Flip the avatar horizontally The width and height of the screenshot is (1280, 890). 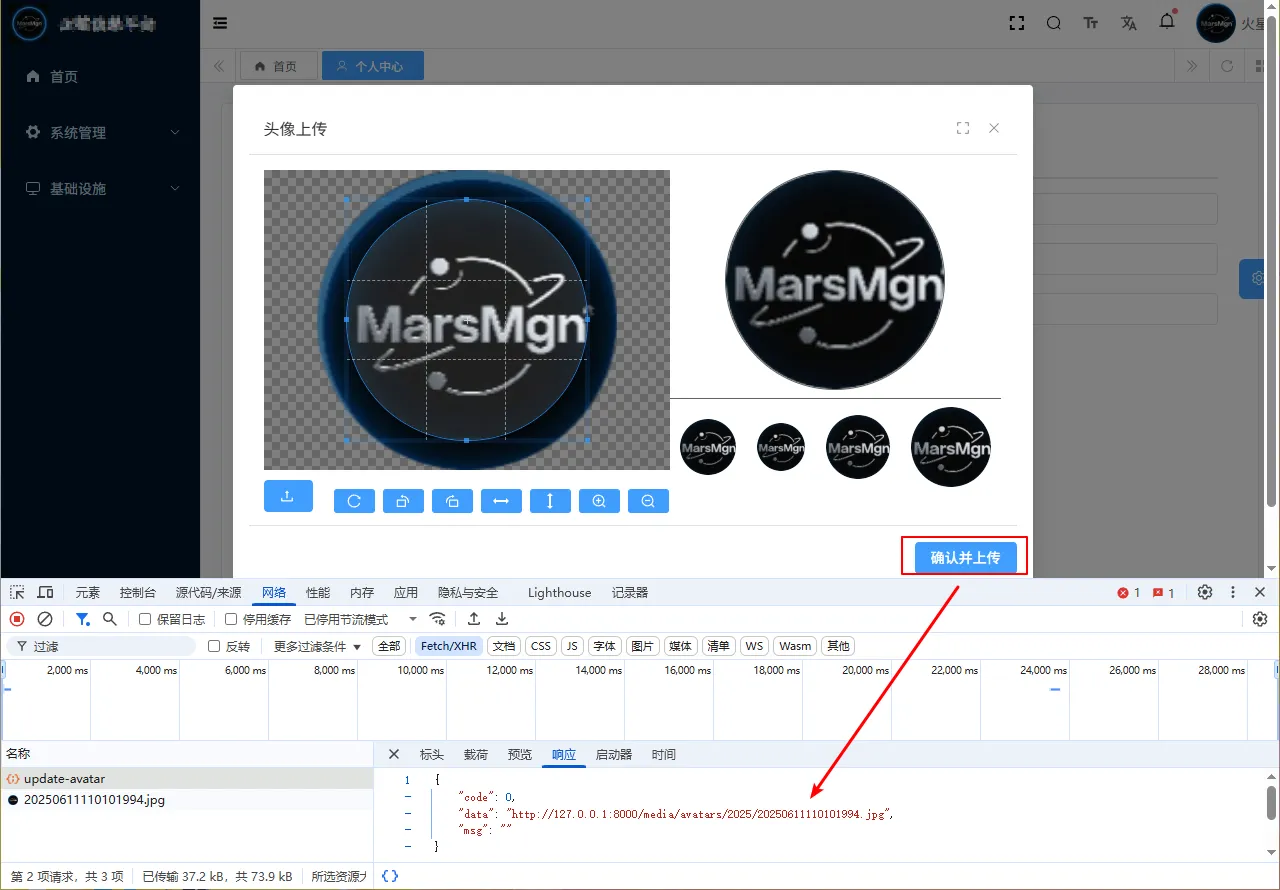pyautogui.click(x=501, y=501)
